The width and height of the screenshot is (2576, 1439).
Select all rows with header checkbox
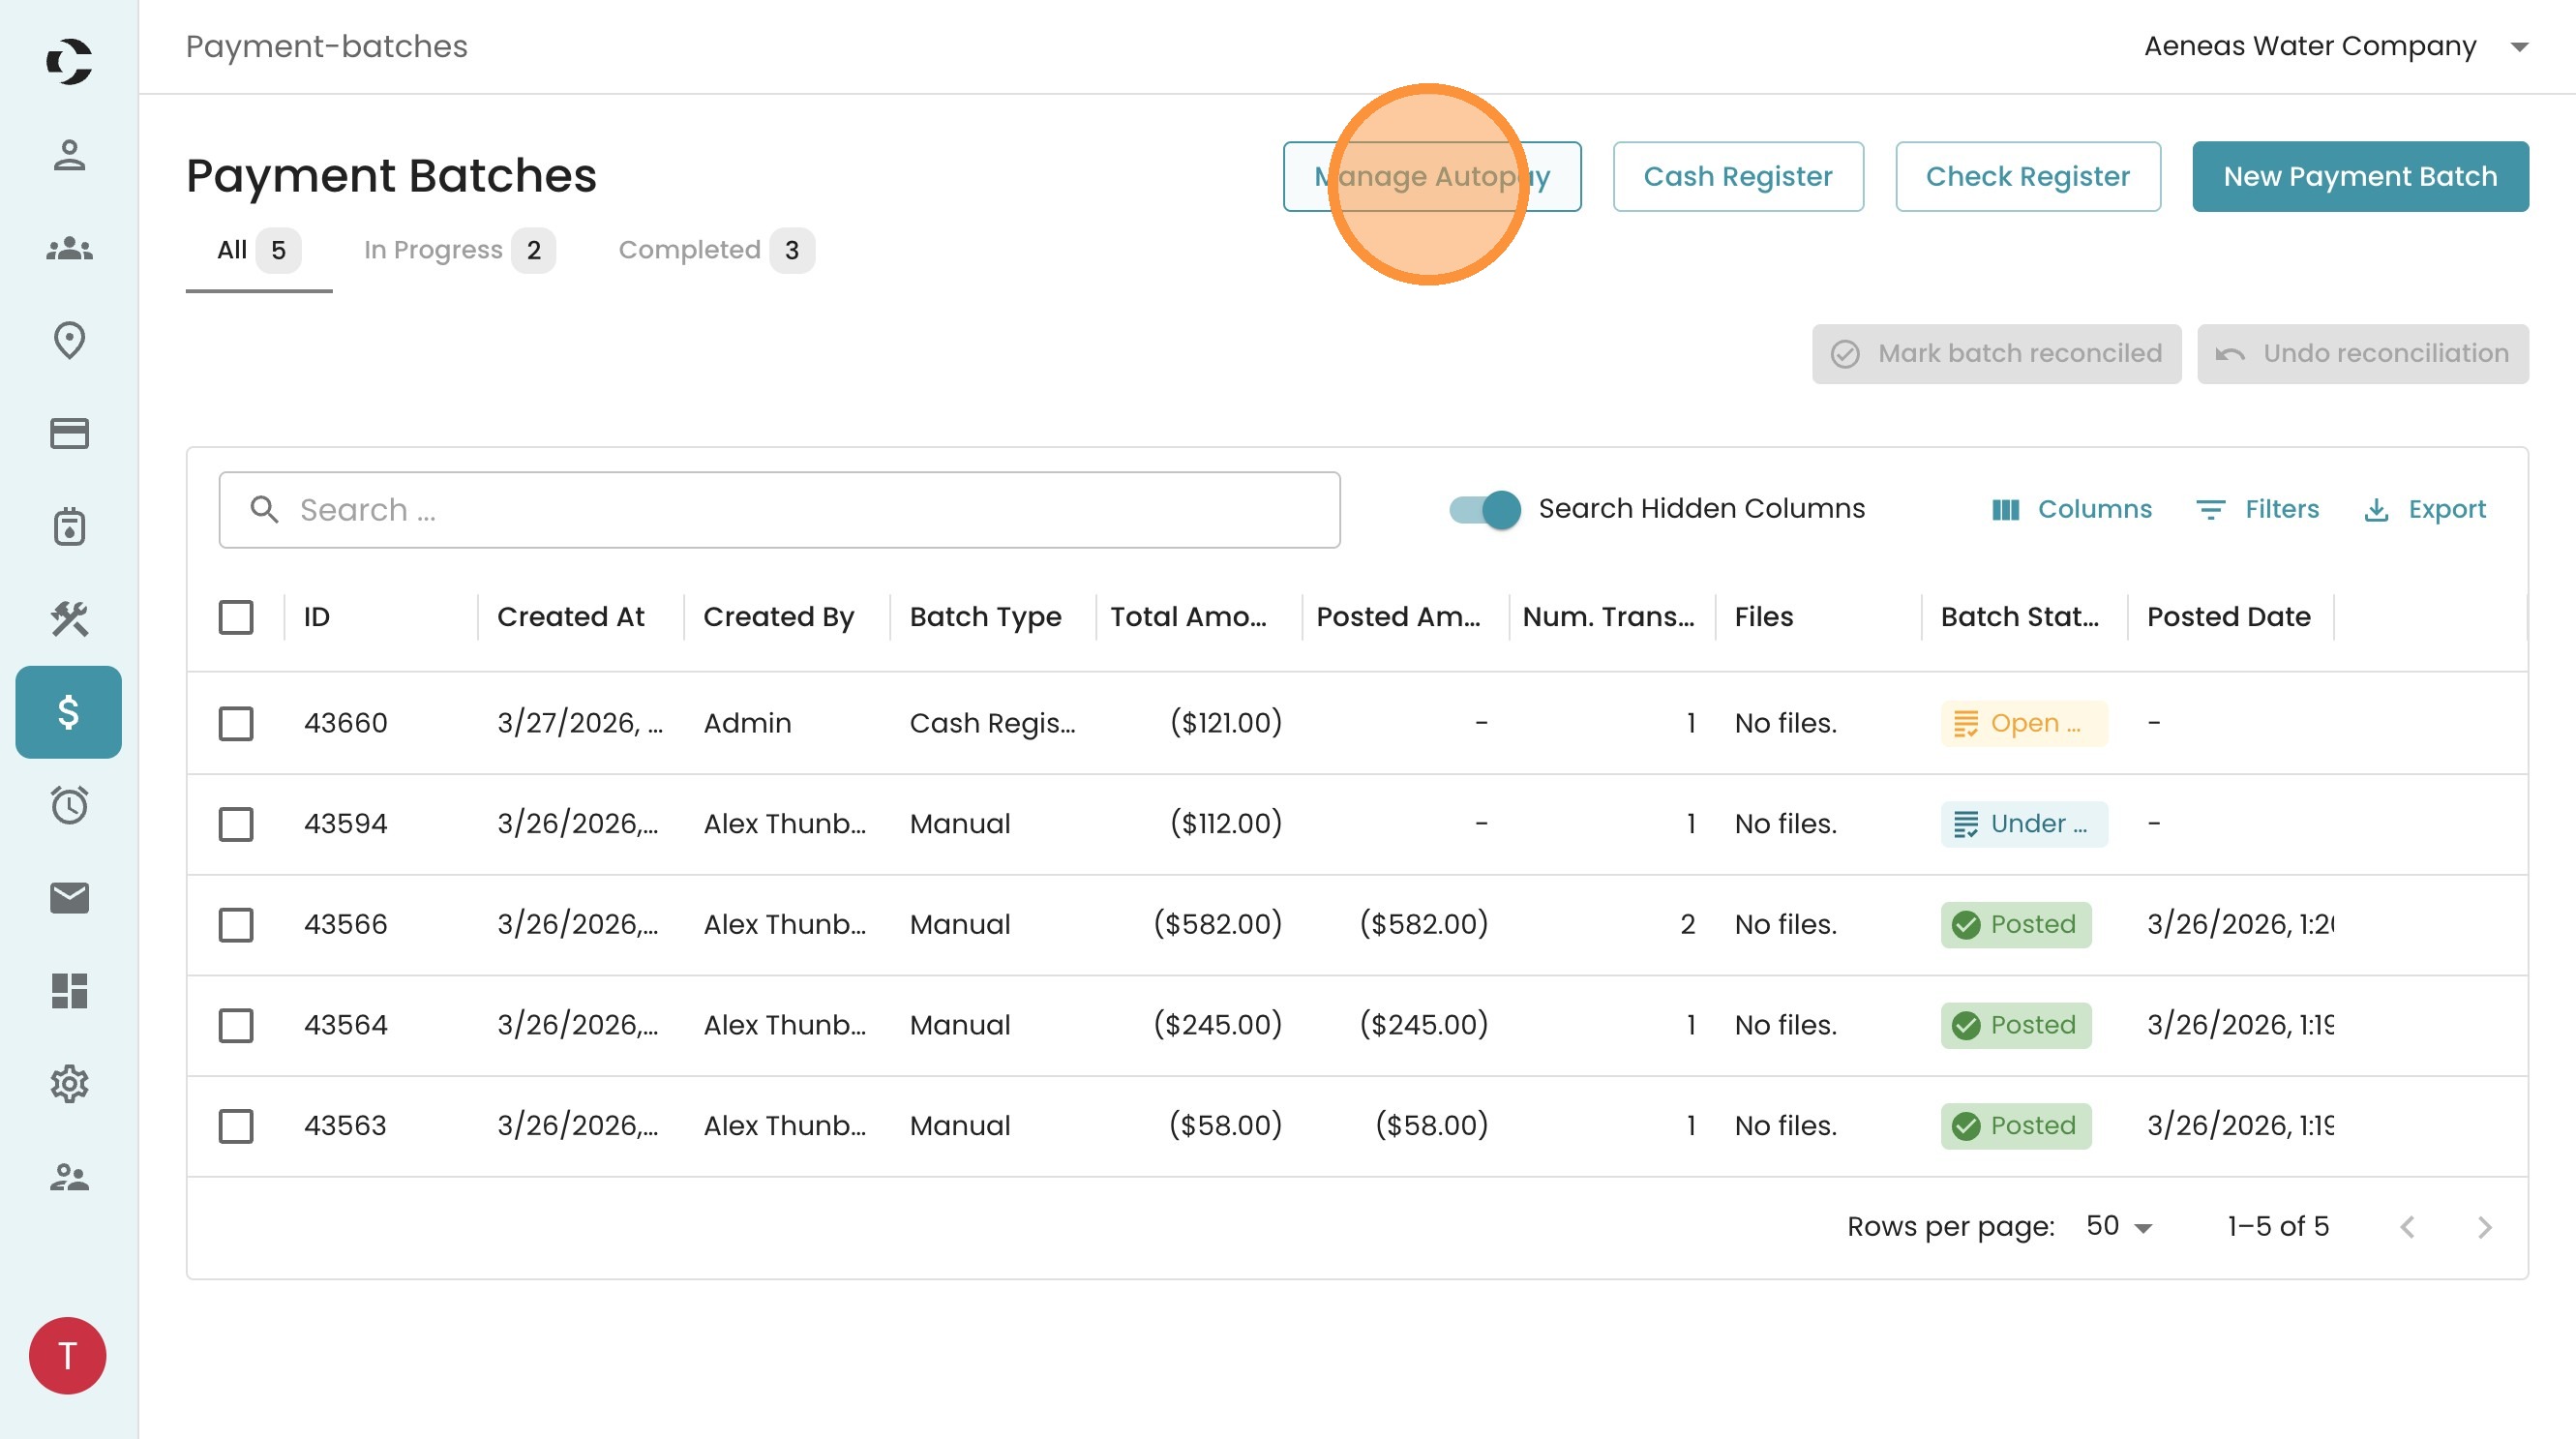point(236,617)
